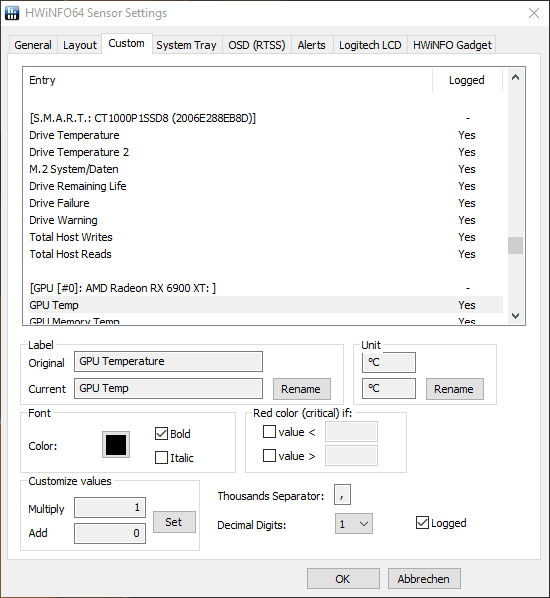This screenshot has height=598, width=550.
Task: Click the Multiply value field
Action: click(110, 508)
